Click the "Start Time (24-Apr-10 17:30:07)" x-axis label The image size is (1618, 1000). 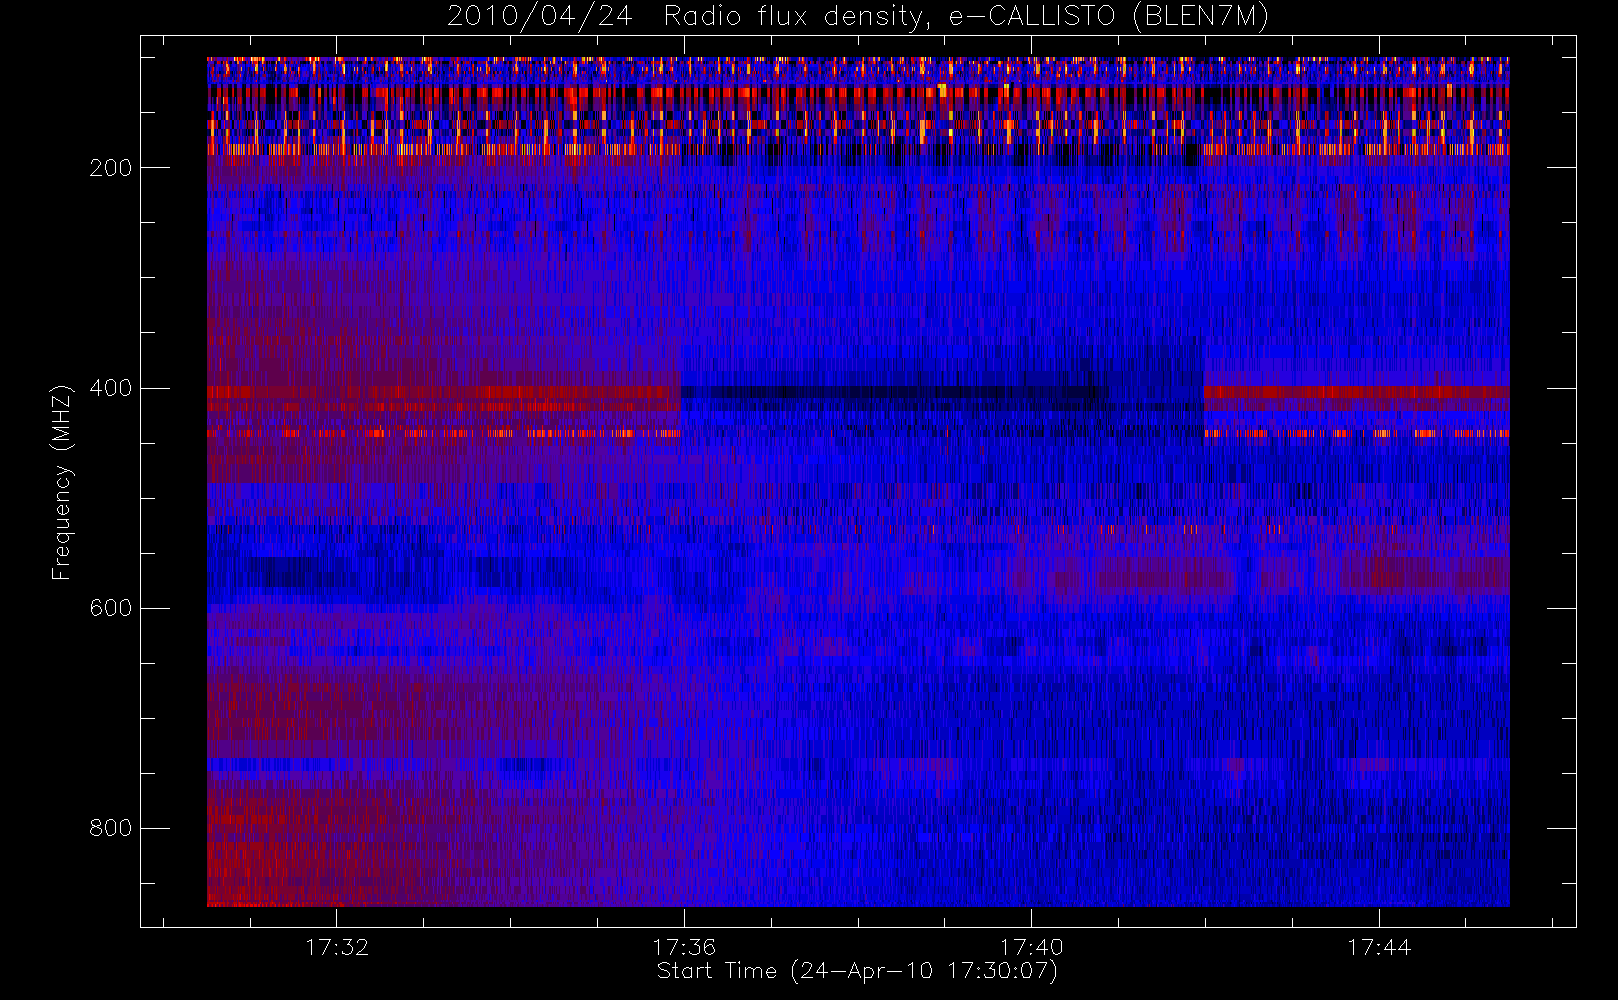coord(857,971)
